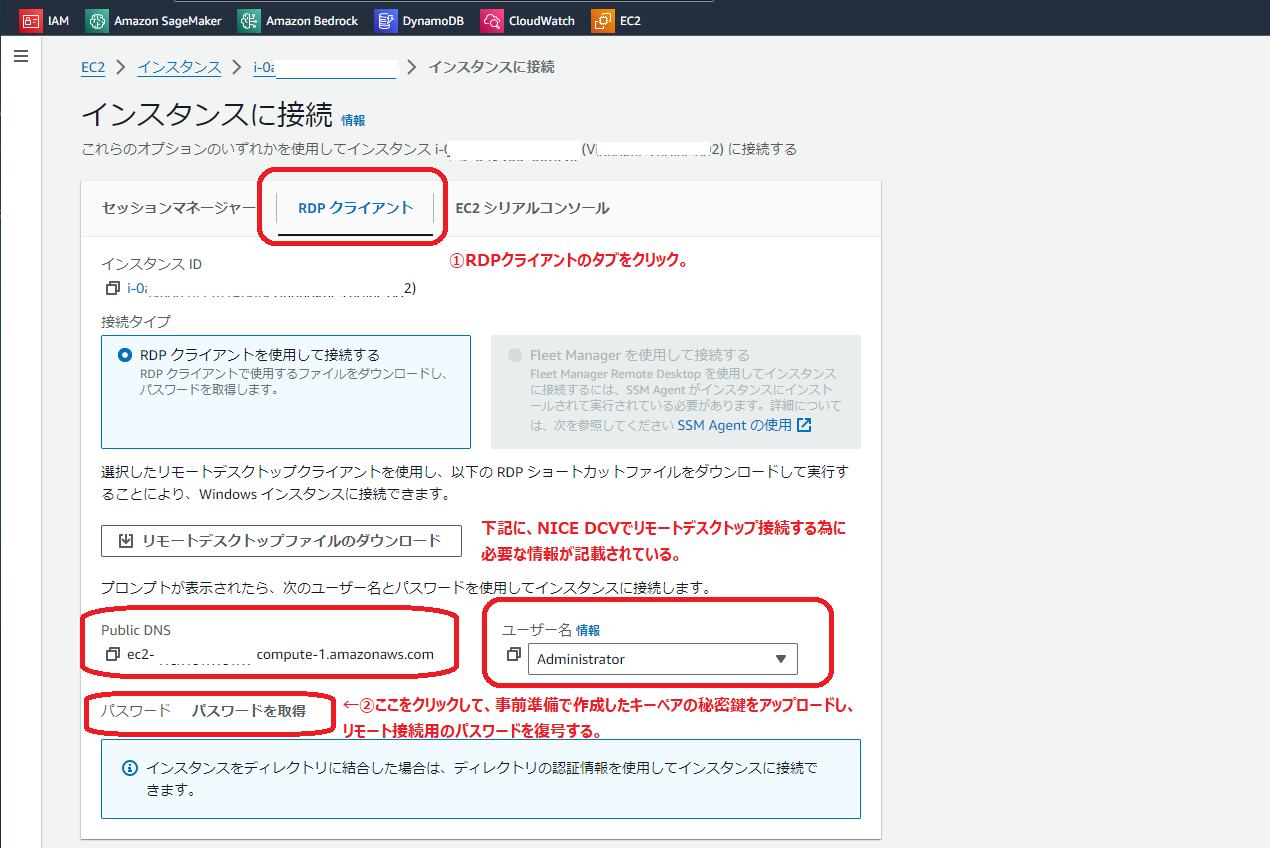Open the Amazon SageMaker shortcut icon

click(97, 20)
